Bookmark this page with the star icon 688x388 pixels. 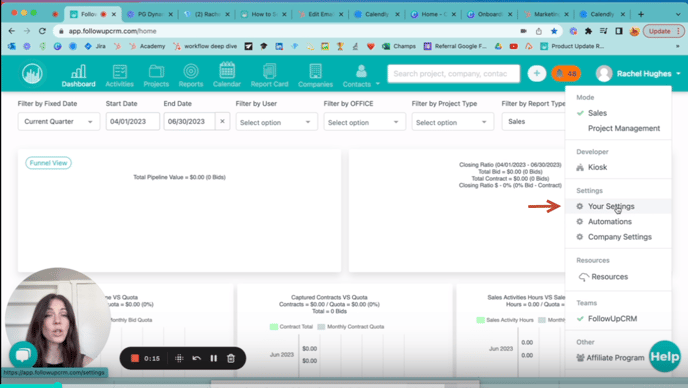point(554,31)
